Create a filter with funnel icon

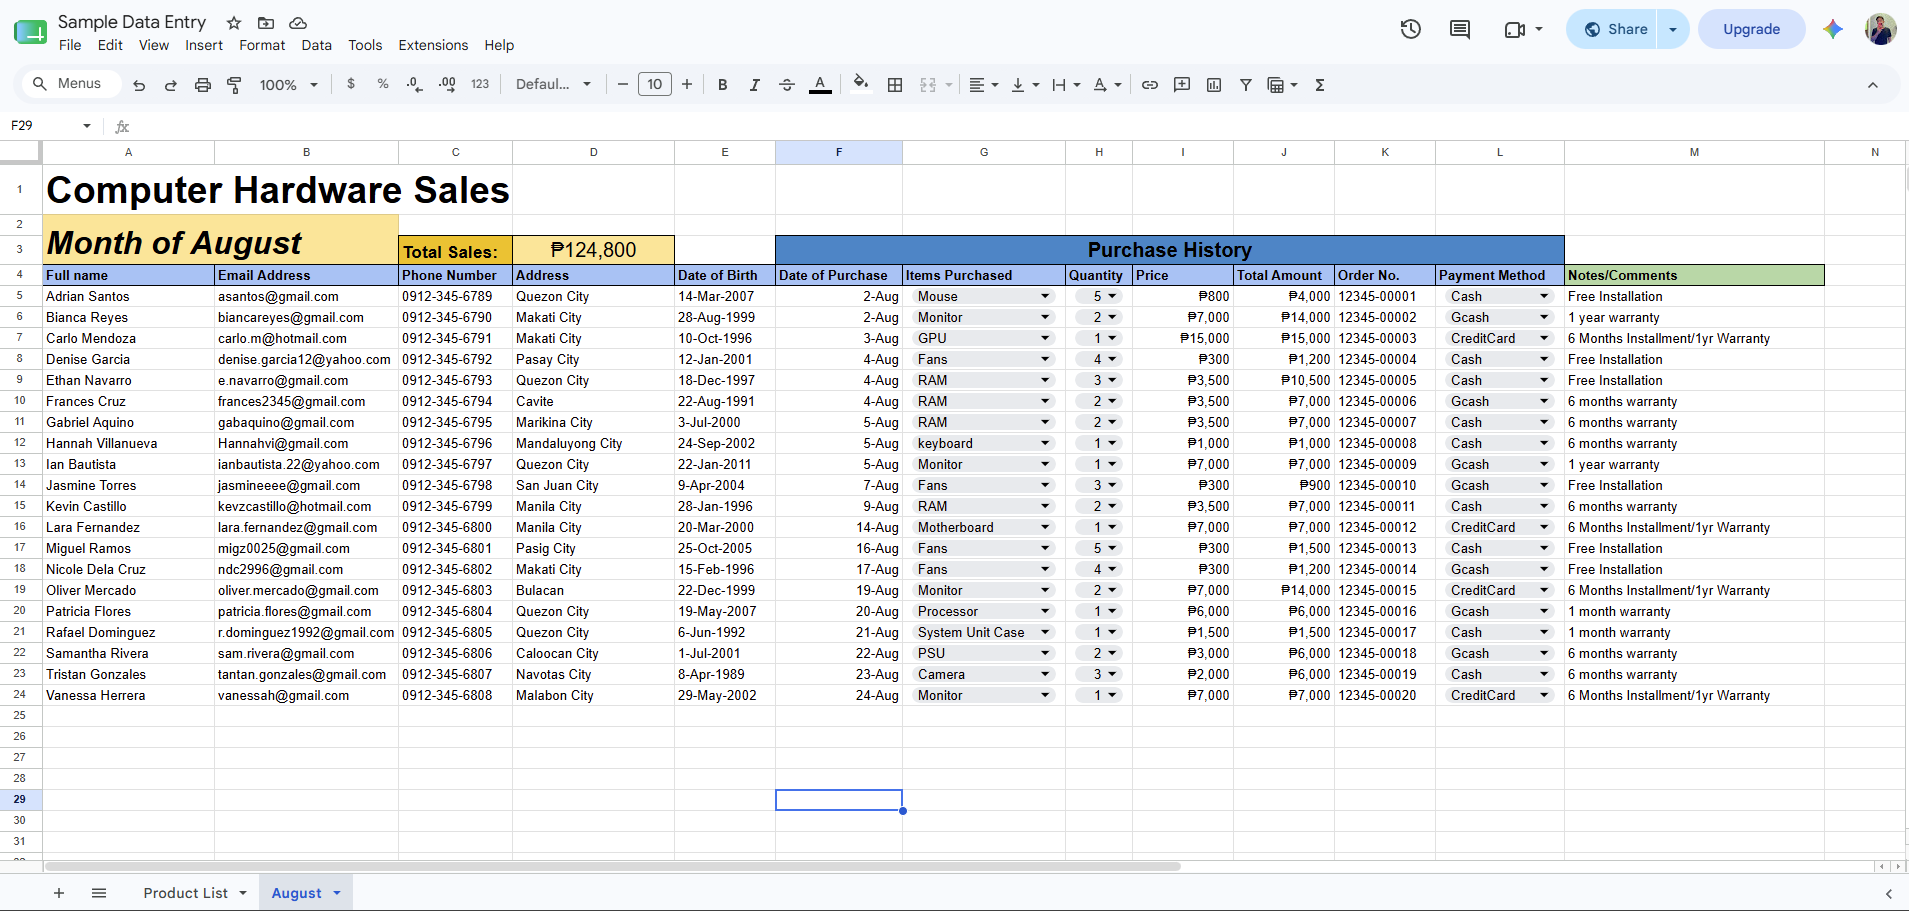click(1246, 85)
